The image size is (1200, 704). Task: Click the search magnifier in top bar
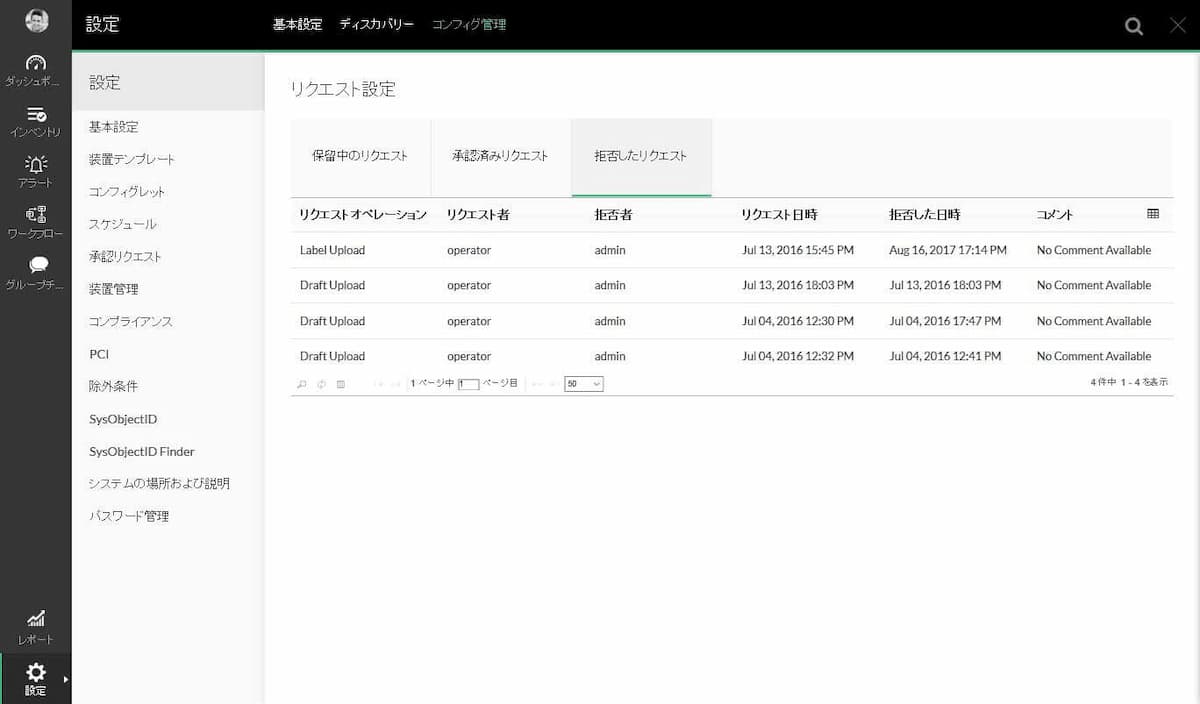coord(1133,26)
